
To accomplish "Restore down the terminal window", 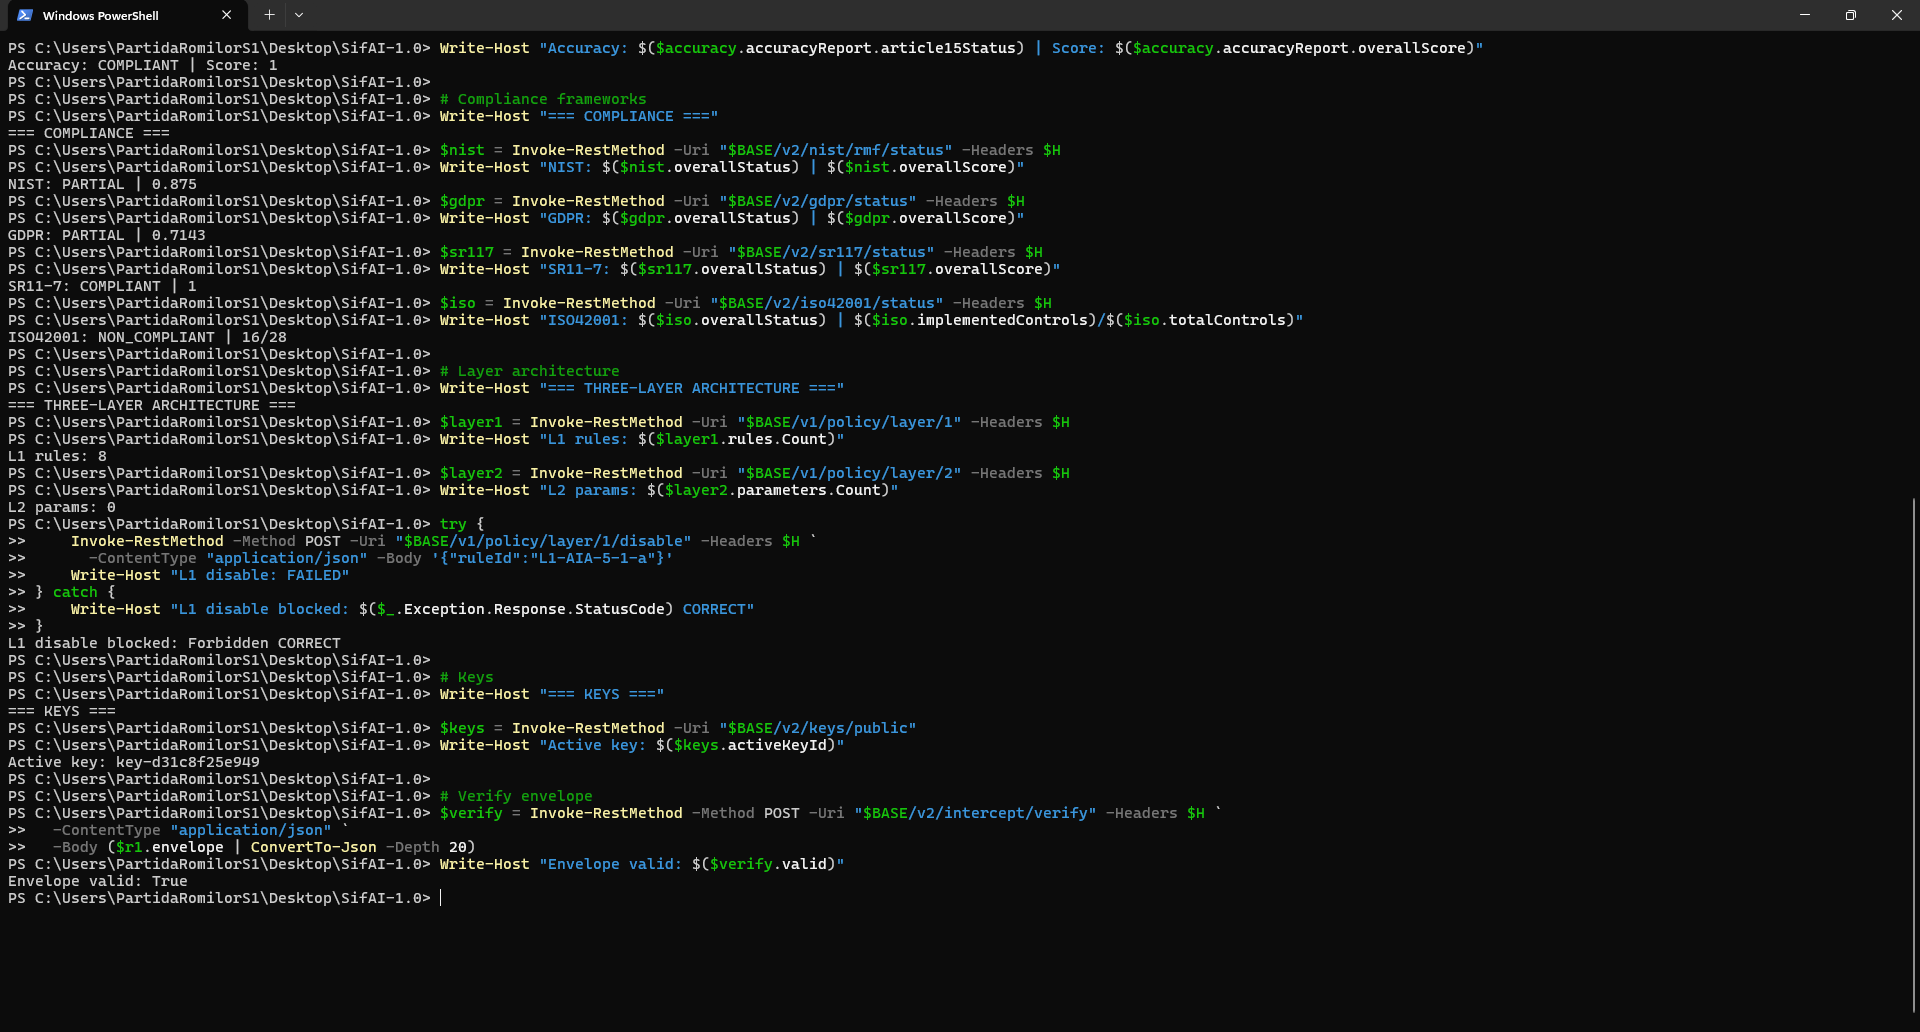I will (1850, 15).
